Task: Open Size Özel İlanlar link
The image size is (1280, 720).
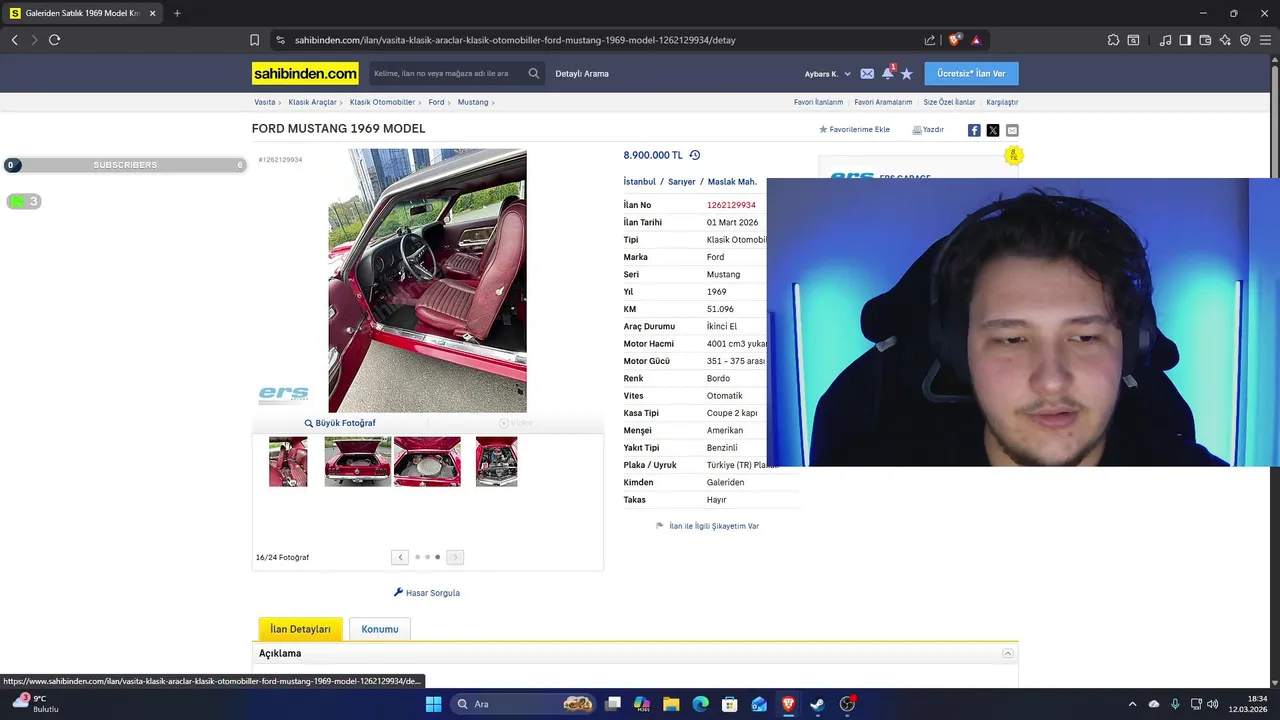Action: [x=949, y=102]
